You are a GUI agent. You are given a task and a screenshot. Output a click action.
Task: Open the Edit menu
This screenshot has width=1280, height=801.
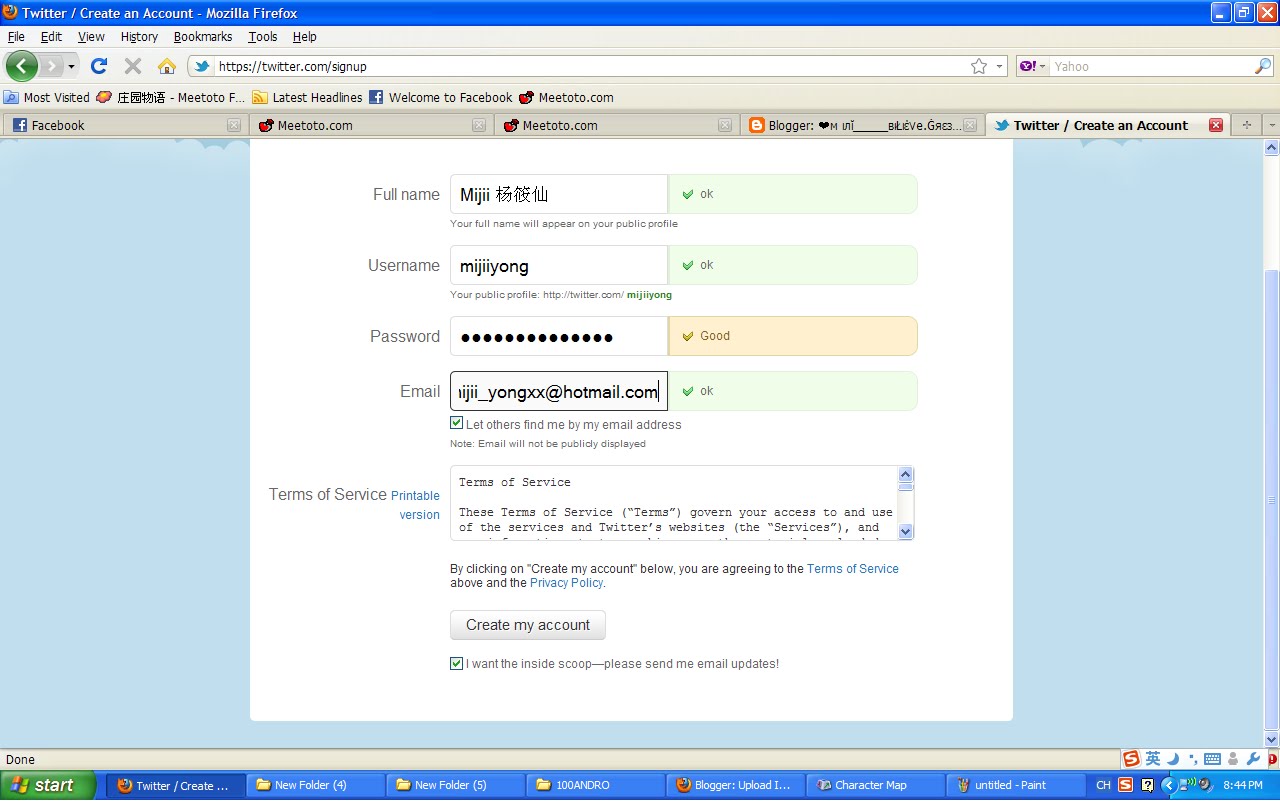pyautogui.click(x=51, y=36)
